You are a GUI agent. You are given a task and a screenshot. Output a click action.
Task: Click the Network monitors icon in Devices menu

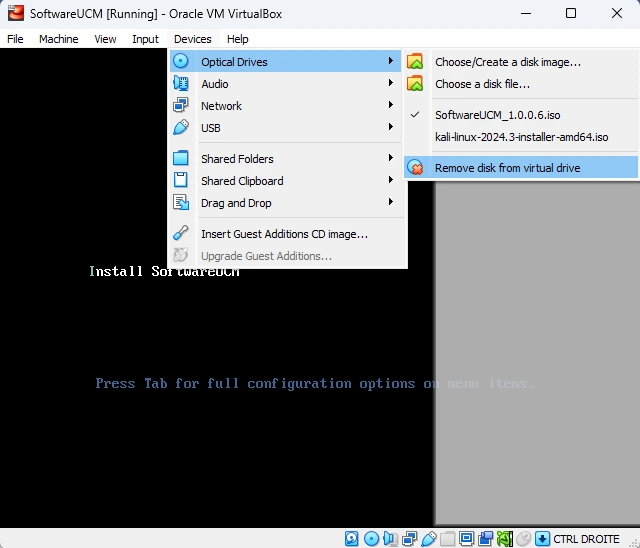click(180, 105)
